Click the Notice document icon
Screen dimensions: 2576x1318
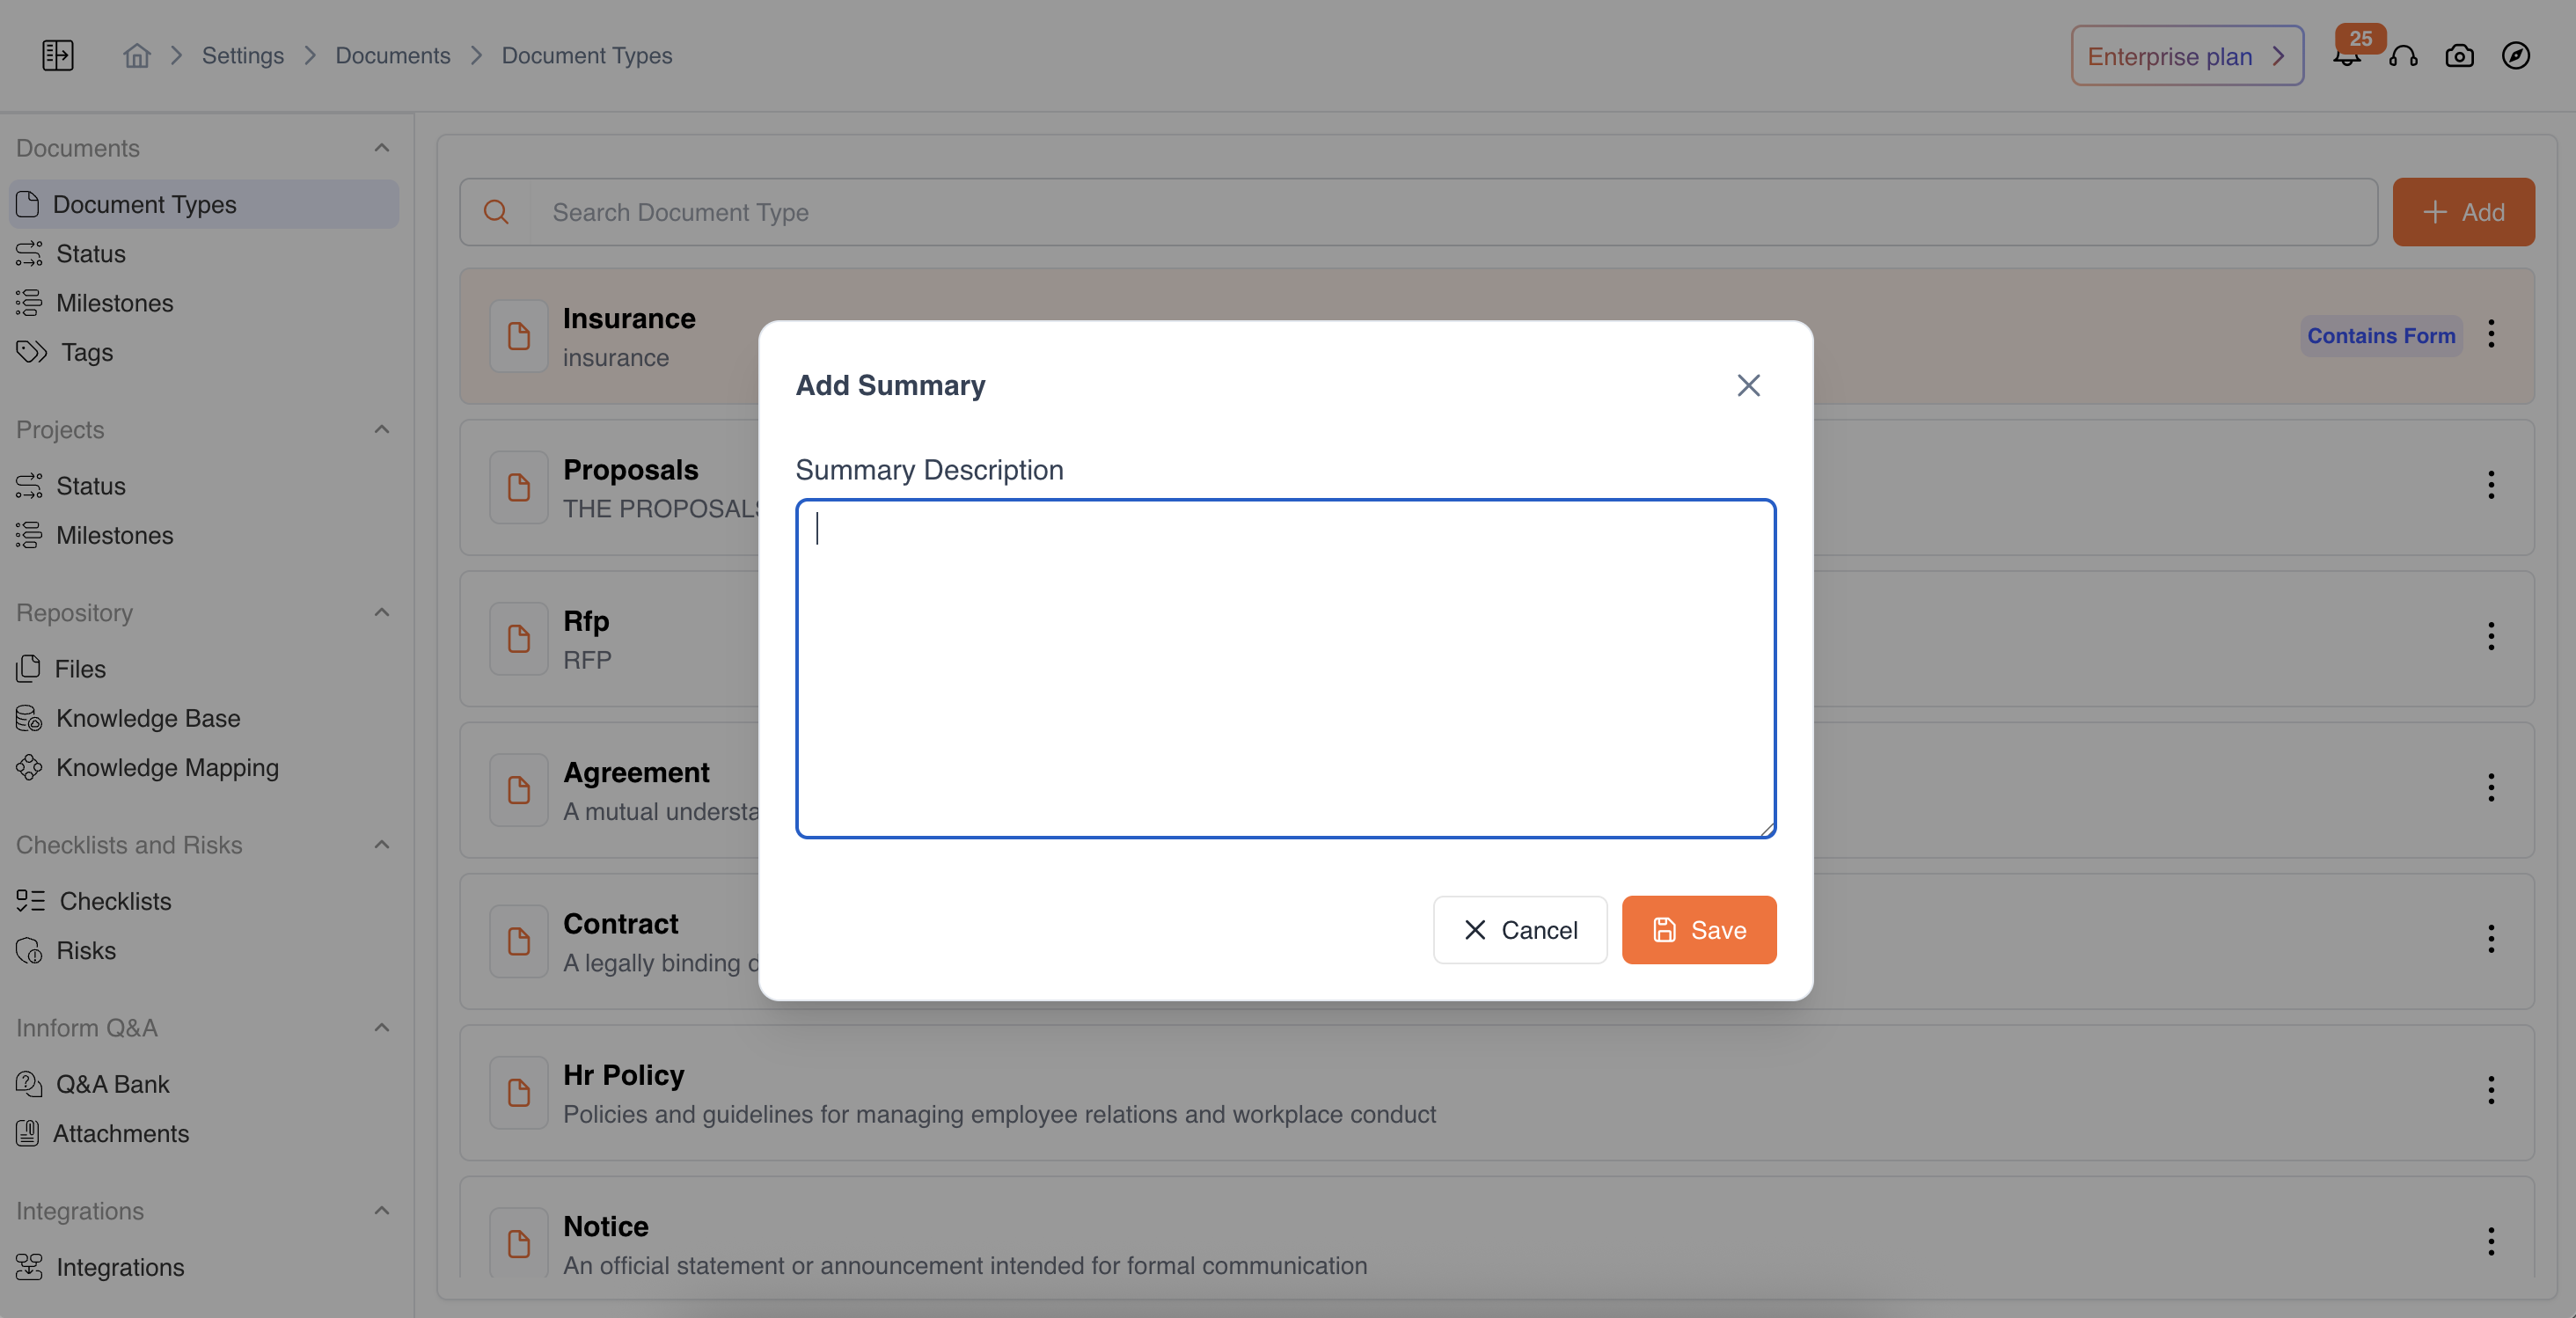point(519,1243)
